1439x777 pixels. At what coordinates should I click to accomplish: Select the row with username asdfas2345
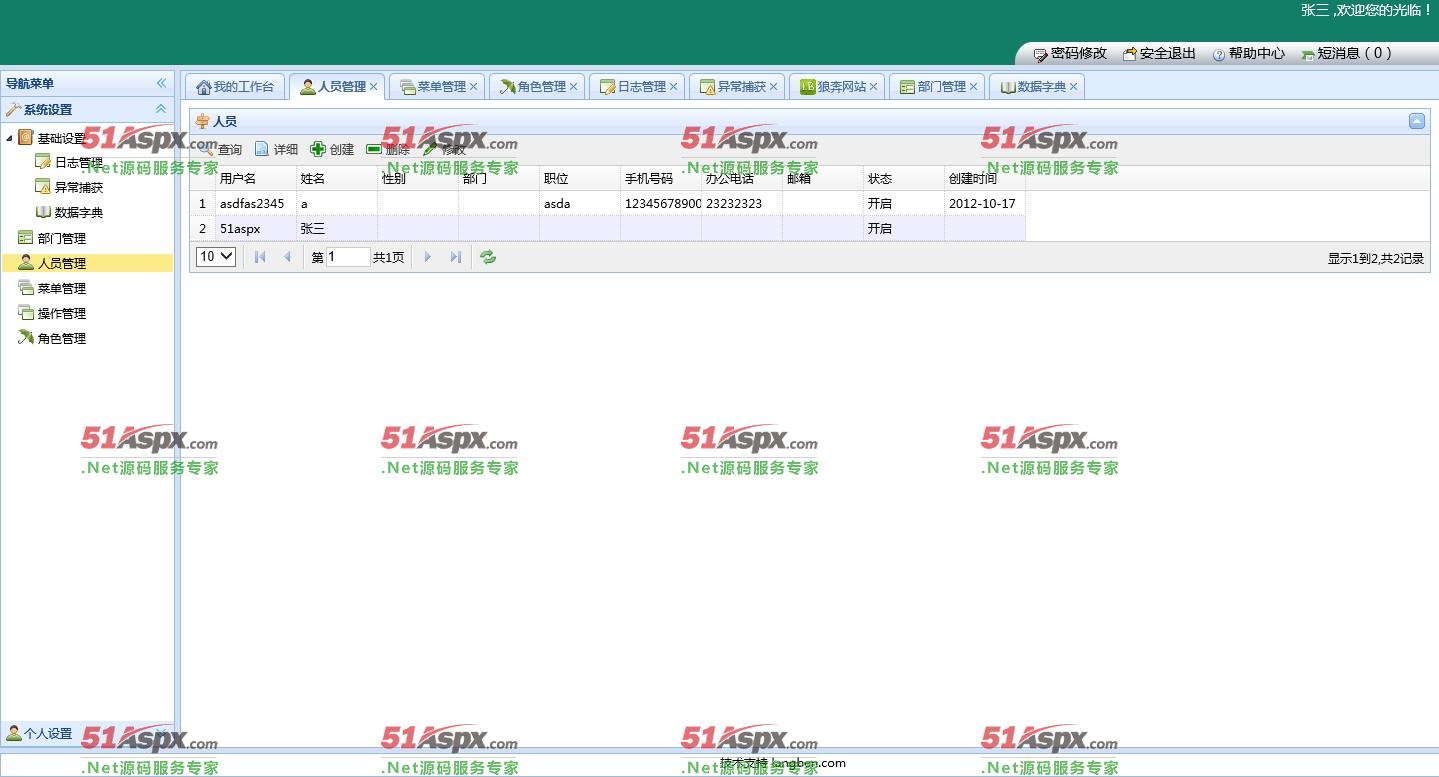[608, 203]
